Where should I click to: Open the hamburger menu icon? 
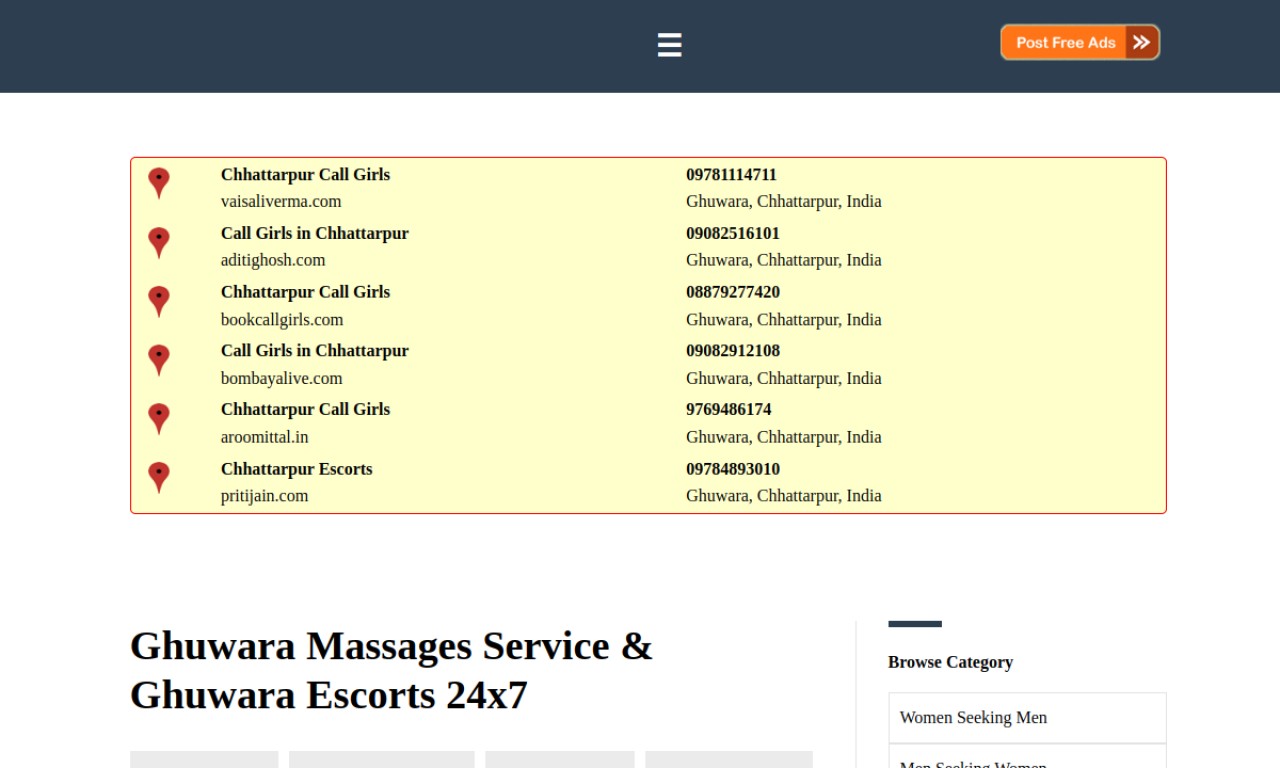click(x=669, y=45)
